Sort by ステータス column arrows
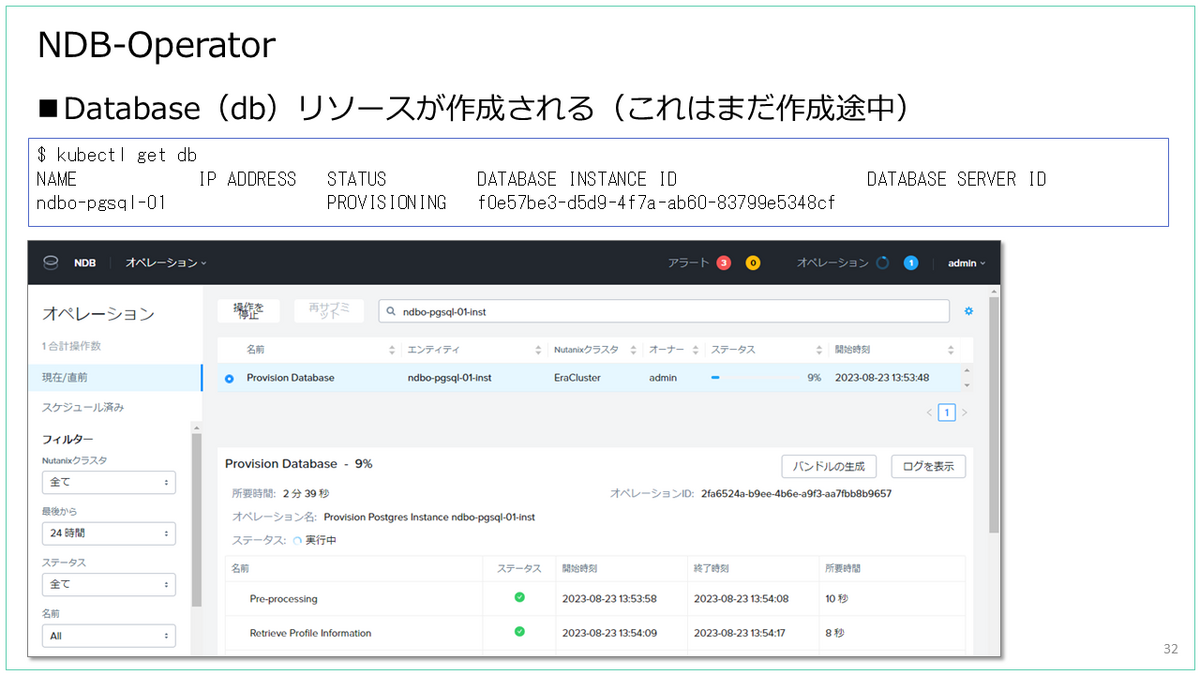1200x675 pixels. pos(820,350)
